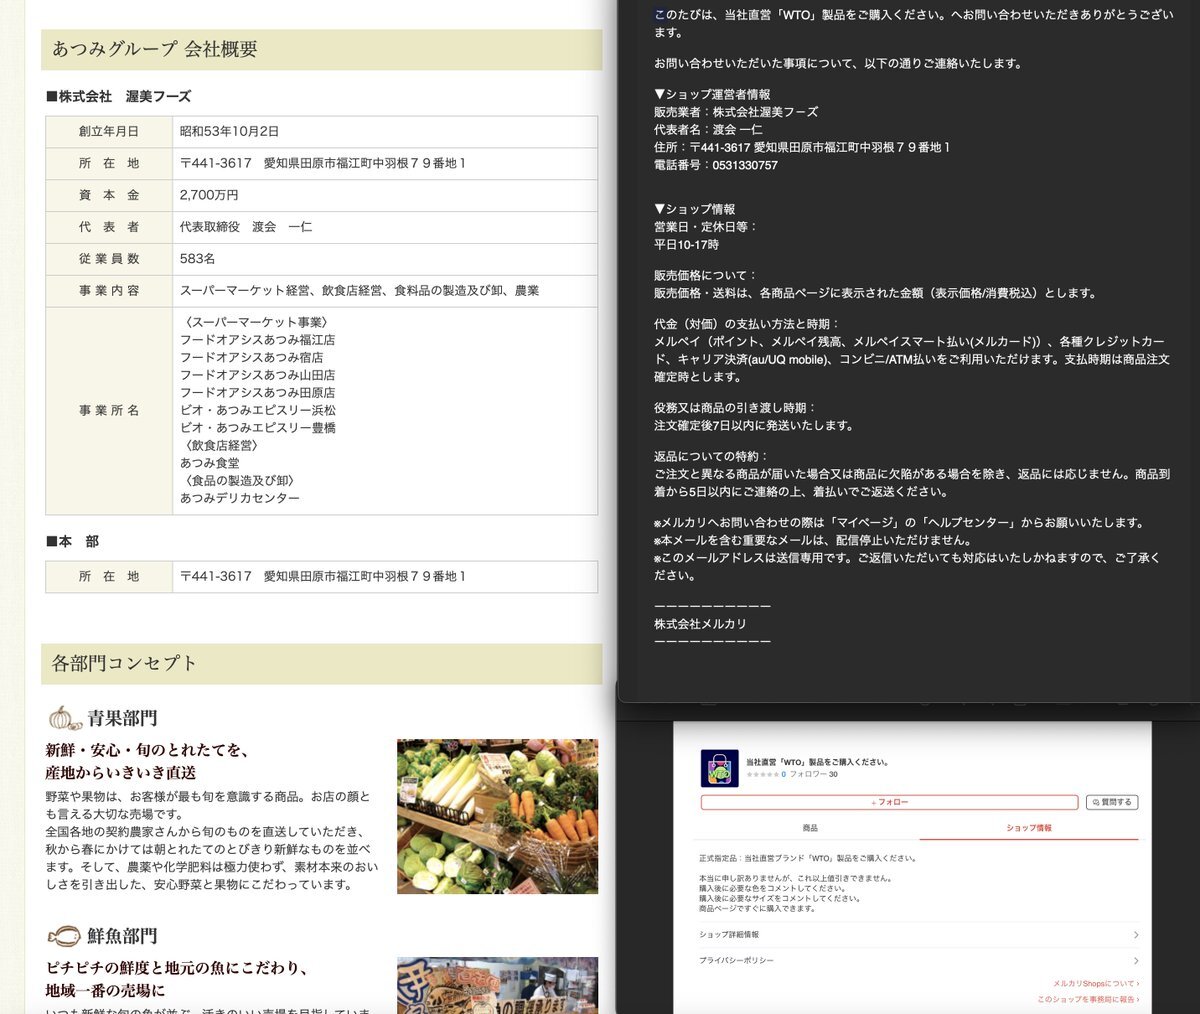Click 平日10-17時 business hours line
The width and height of the screenshot is (1200, 1014).
686,245
